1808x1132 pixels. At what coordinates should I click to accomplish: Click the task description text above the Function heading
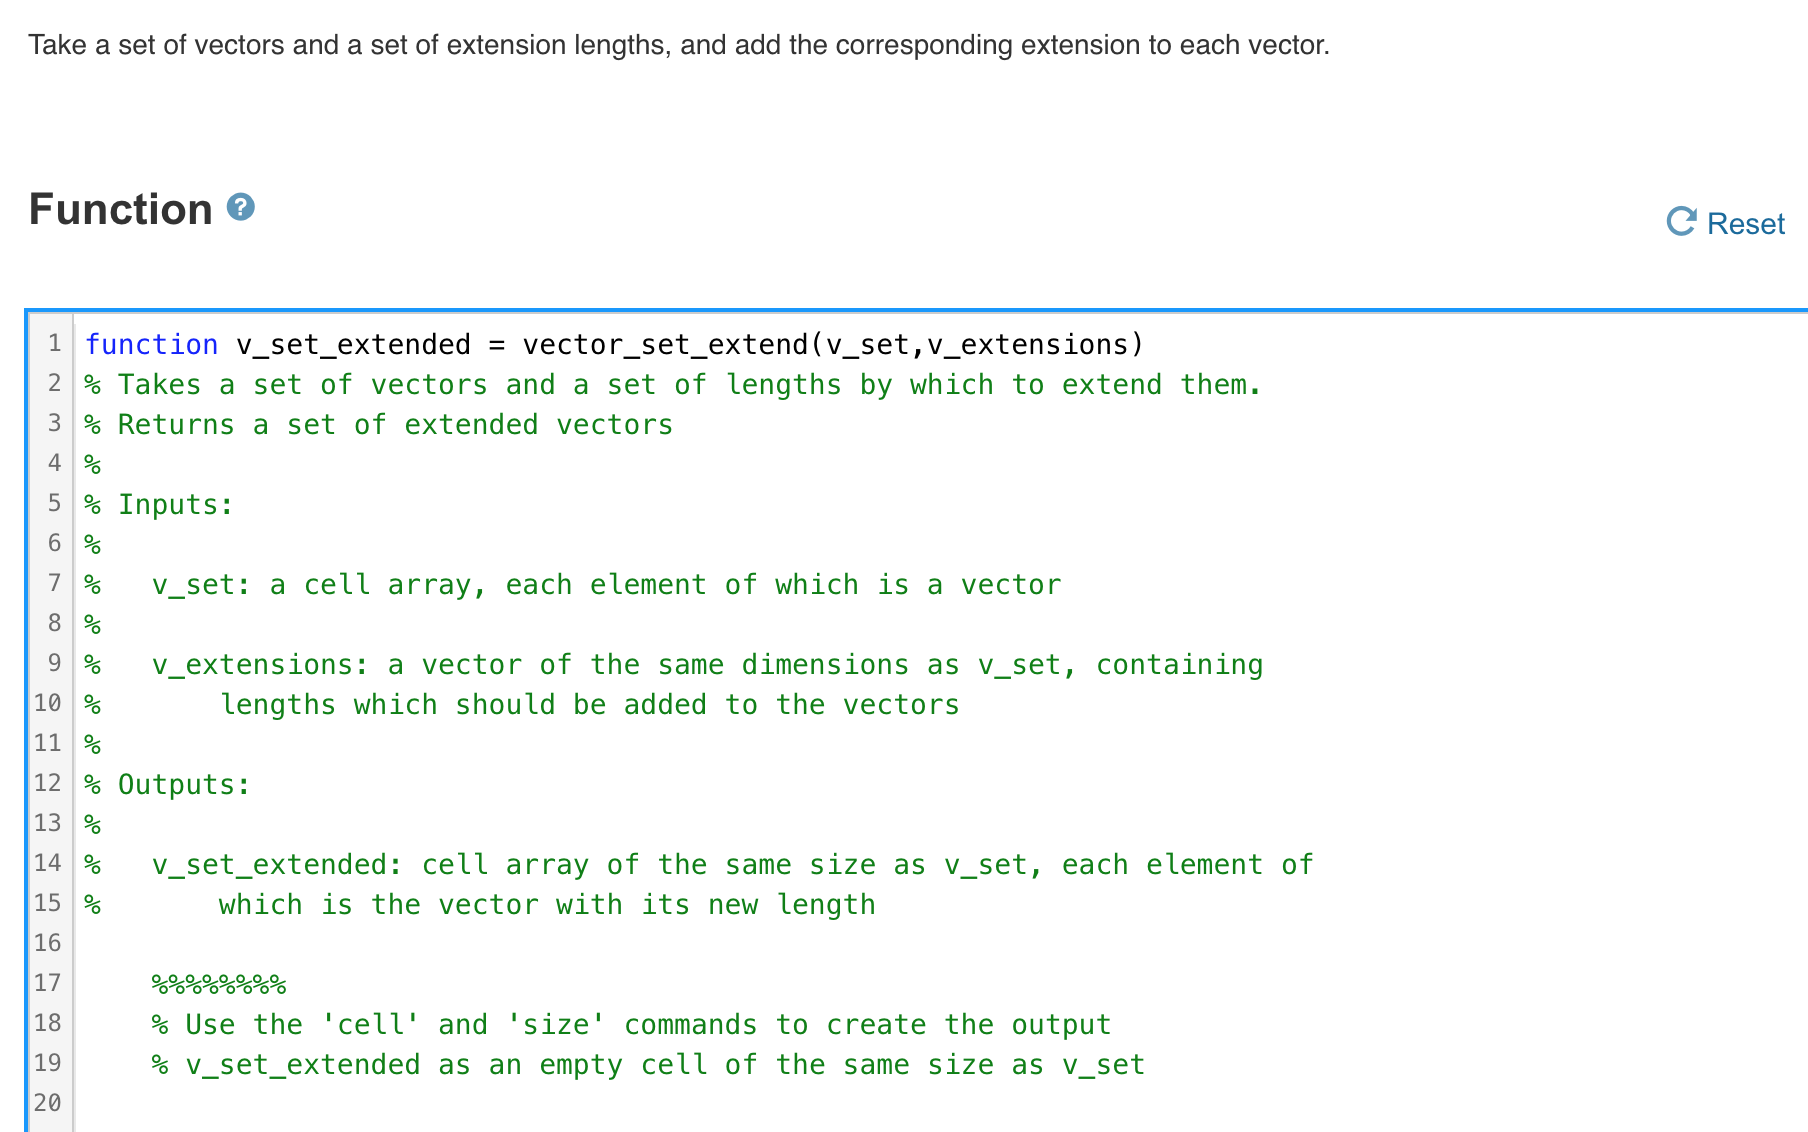[x=678, y=45]
